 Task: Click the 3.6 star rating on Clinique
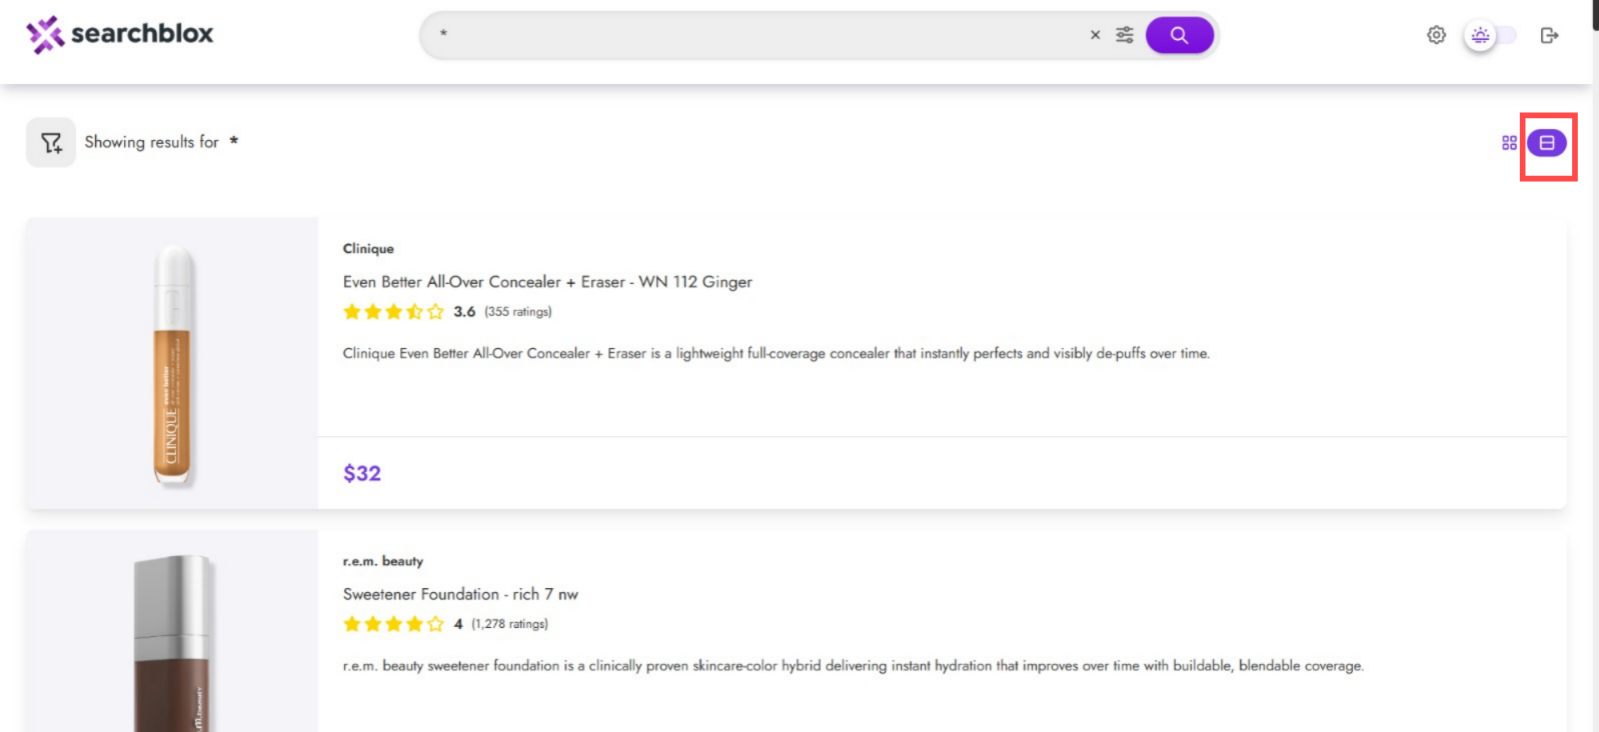pyautogui.click(x=393, y=312)
